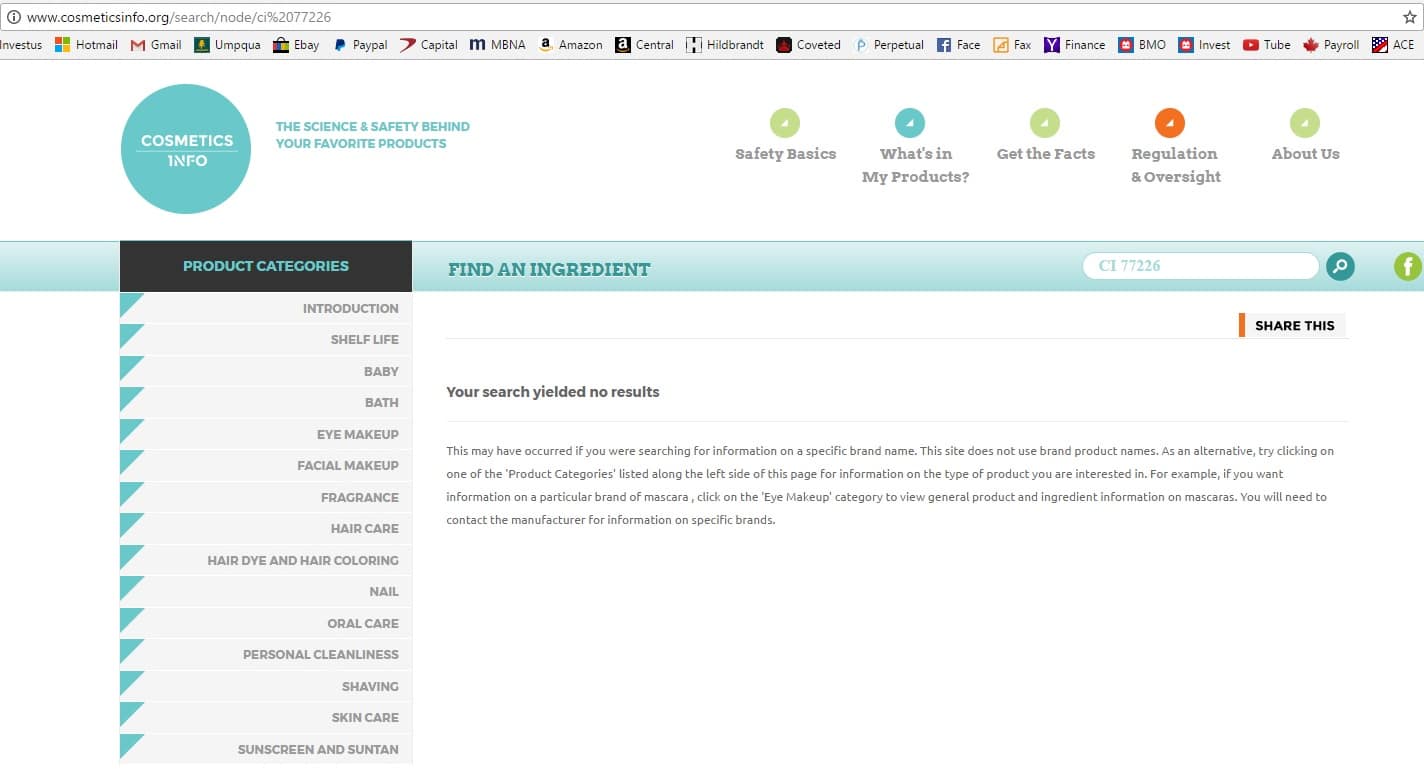Open the green Facebook icon
This screenshot has height=784, width=1424.
pyautogui.click(x=1408, y=266)
